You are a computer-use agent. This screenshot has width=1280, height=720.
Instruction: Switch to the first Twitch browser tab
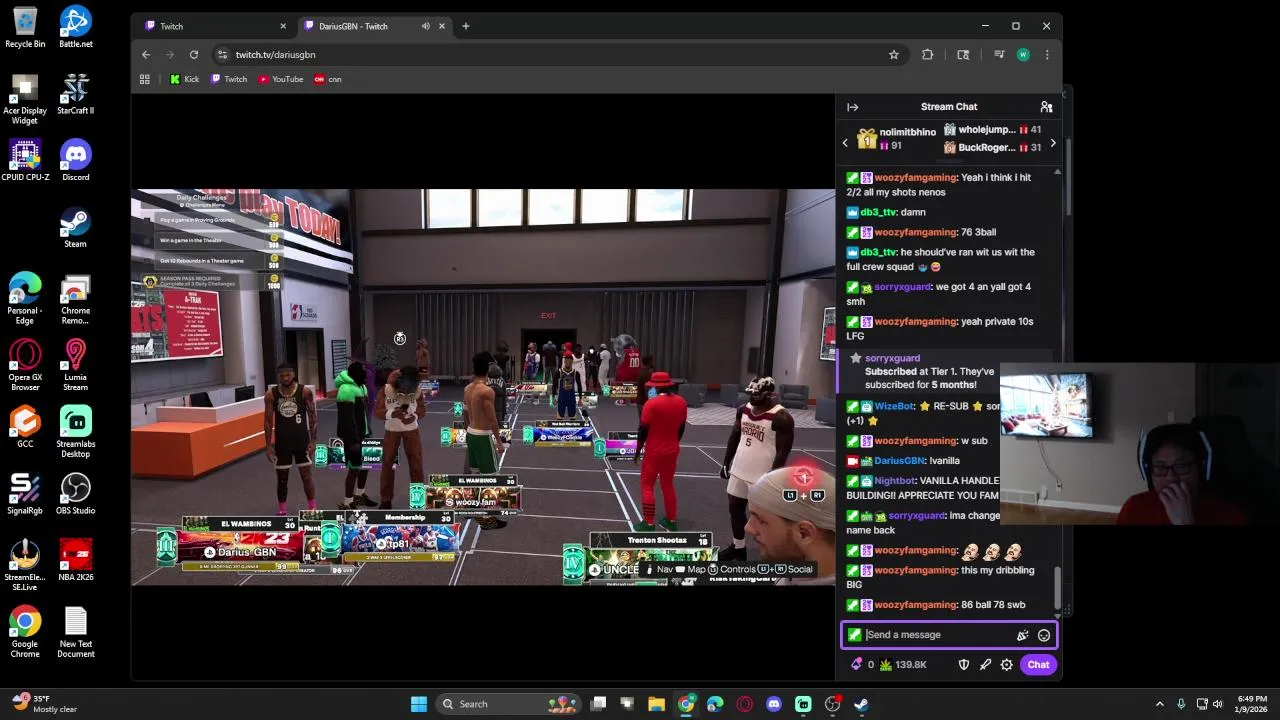(x=214, y=26)
